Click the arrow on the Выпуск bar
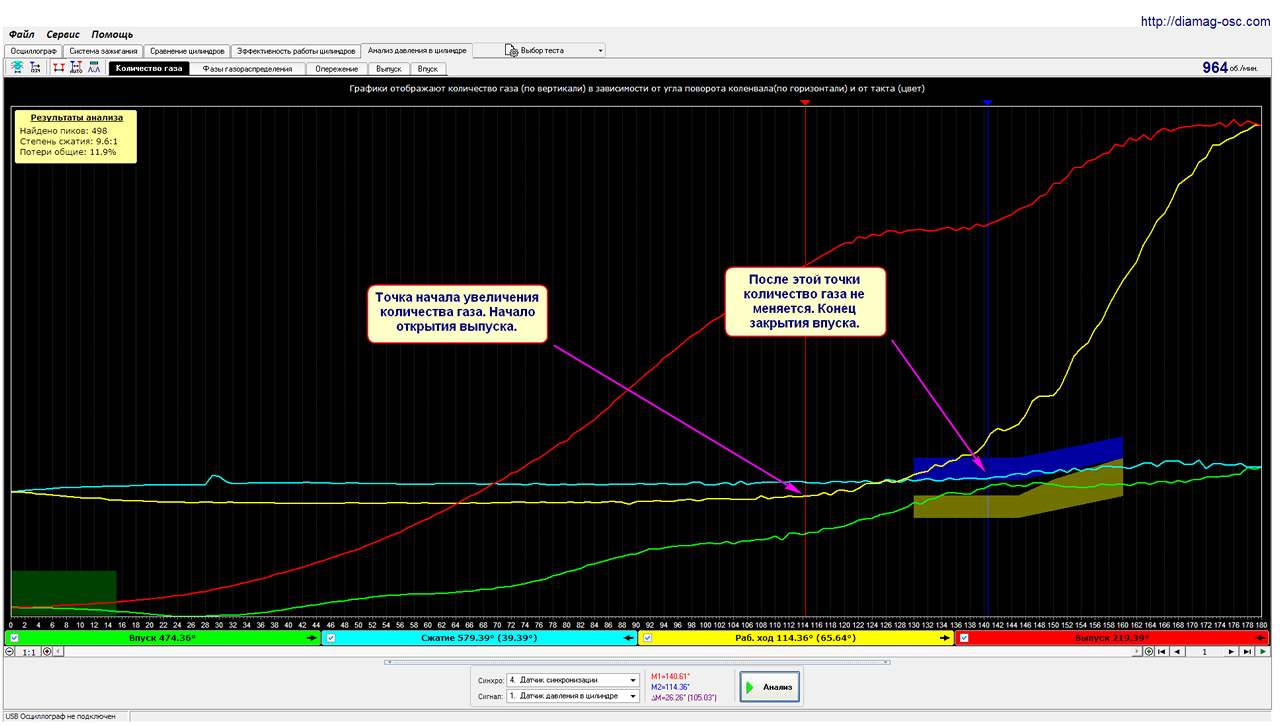The image size is (1280, 725). point(1262,638)
